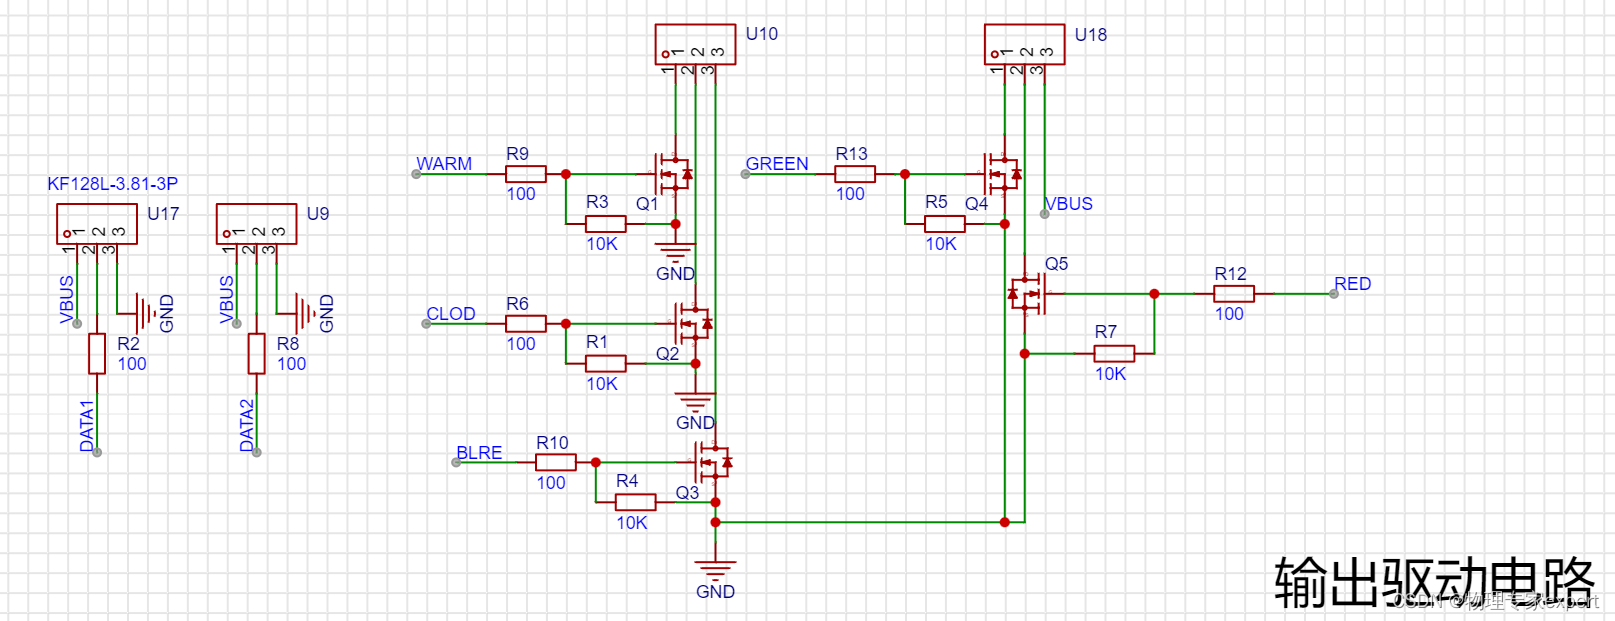Select the R5 10K resistor symbol
The height and width of the screenshot is (621, 1615).
tap(944, 224)
